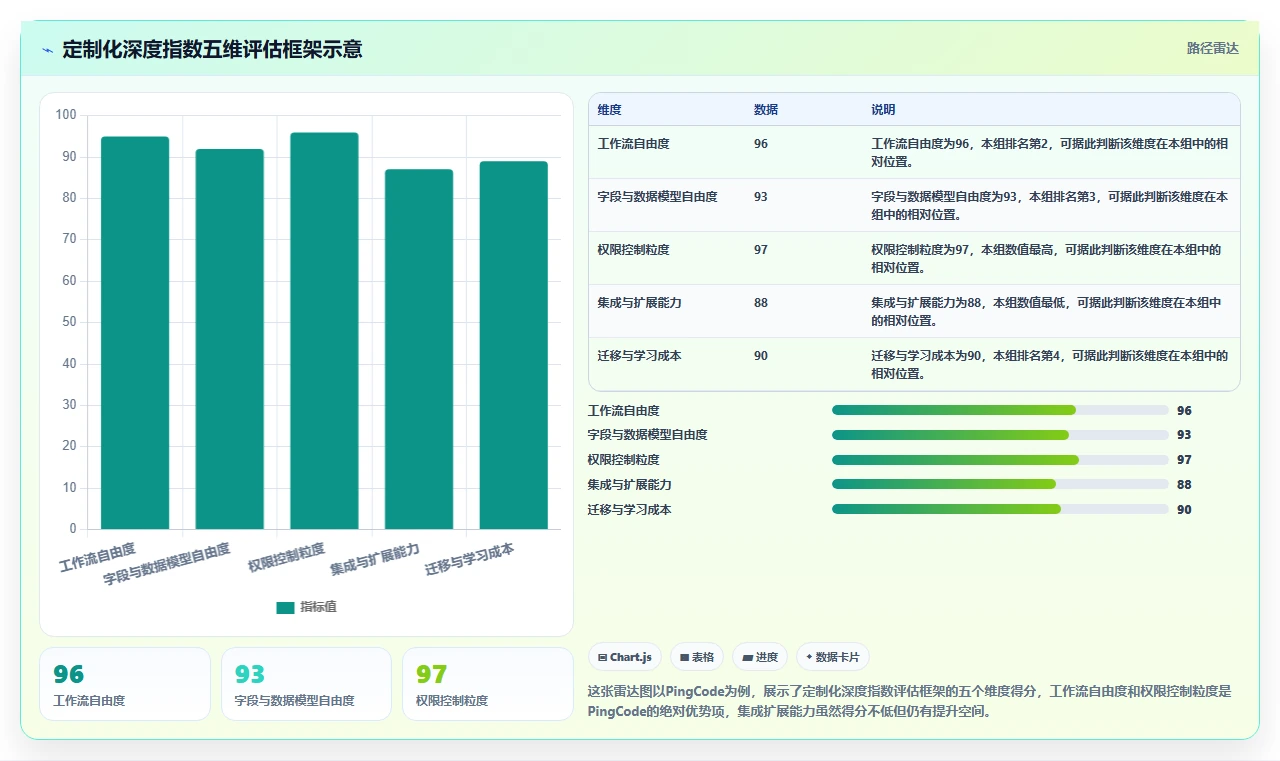Click y-axis label 100 on chart
The width and height of the screenshot is (1280, 761).
[66, 115]
